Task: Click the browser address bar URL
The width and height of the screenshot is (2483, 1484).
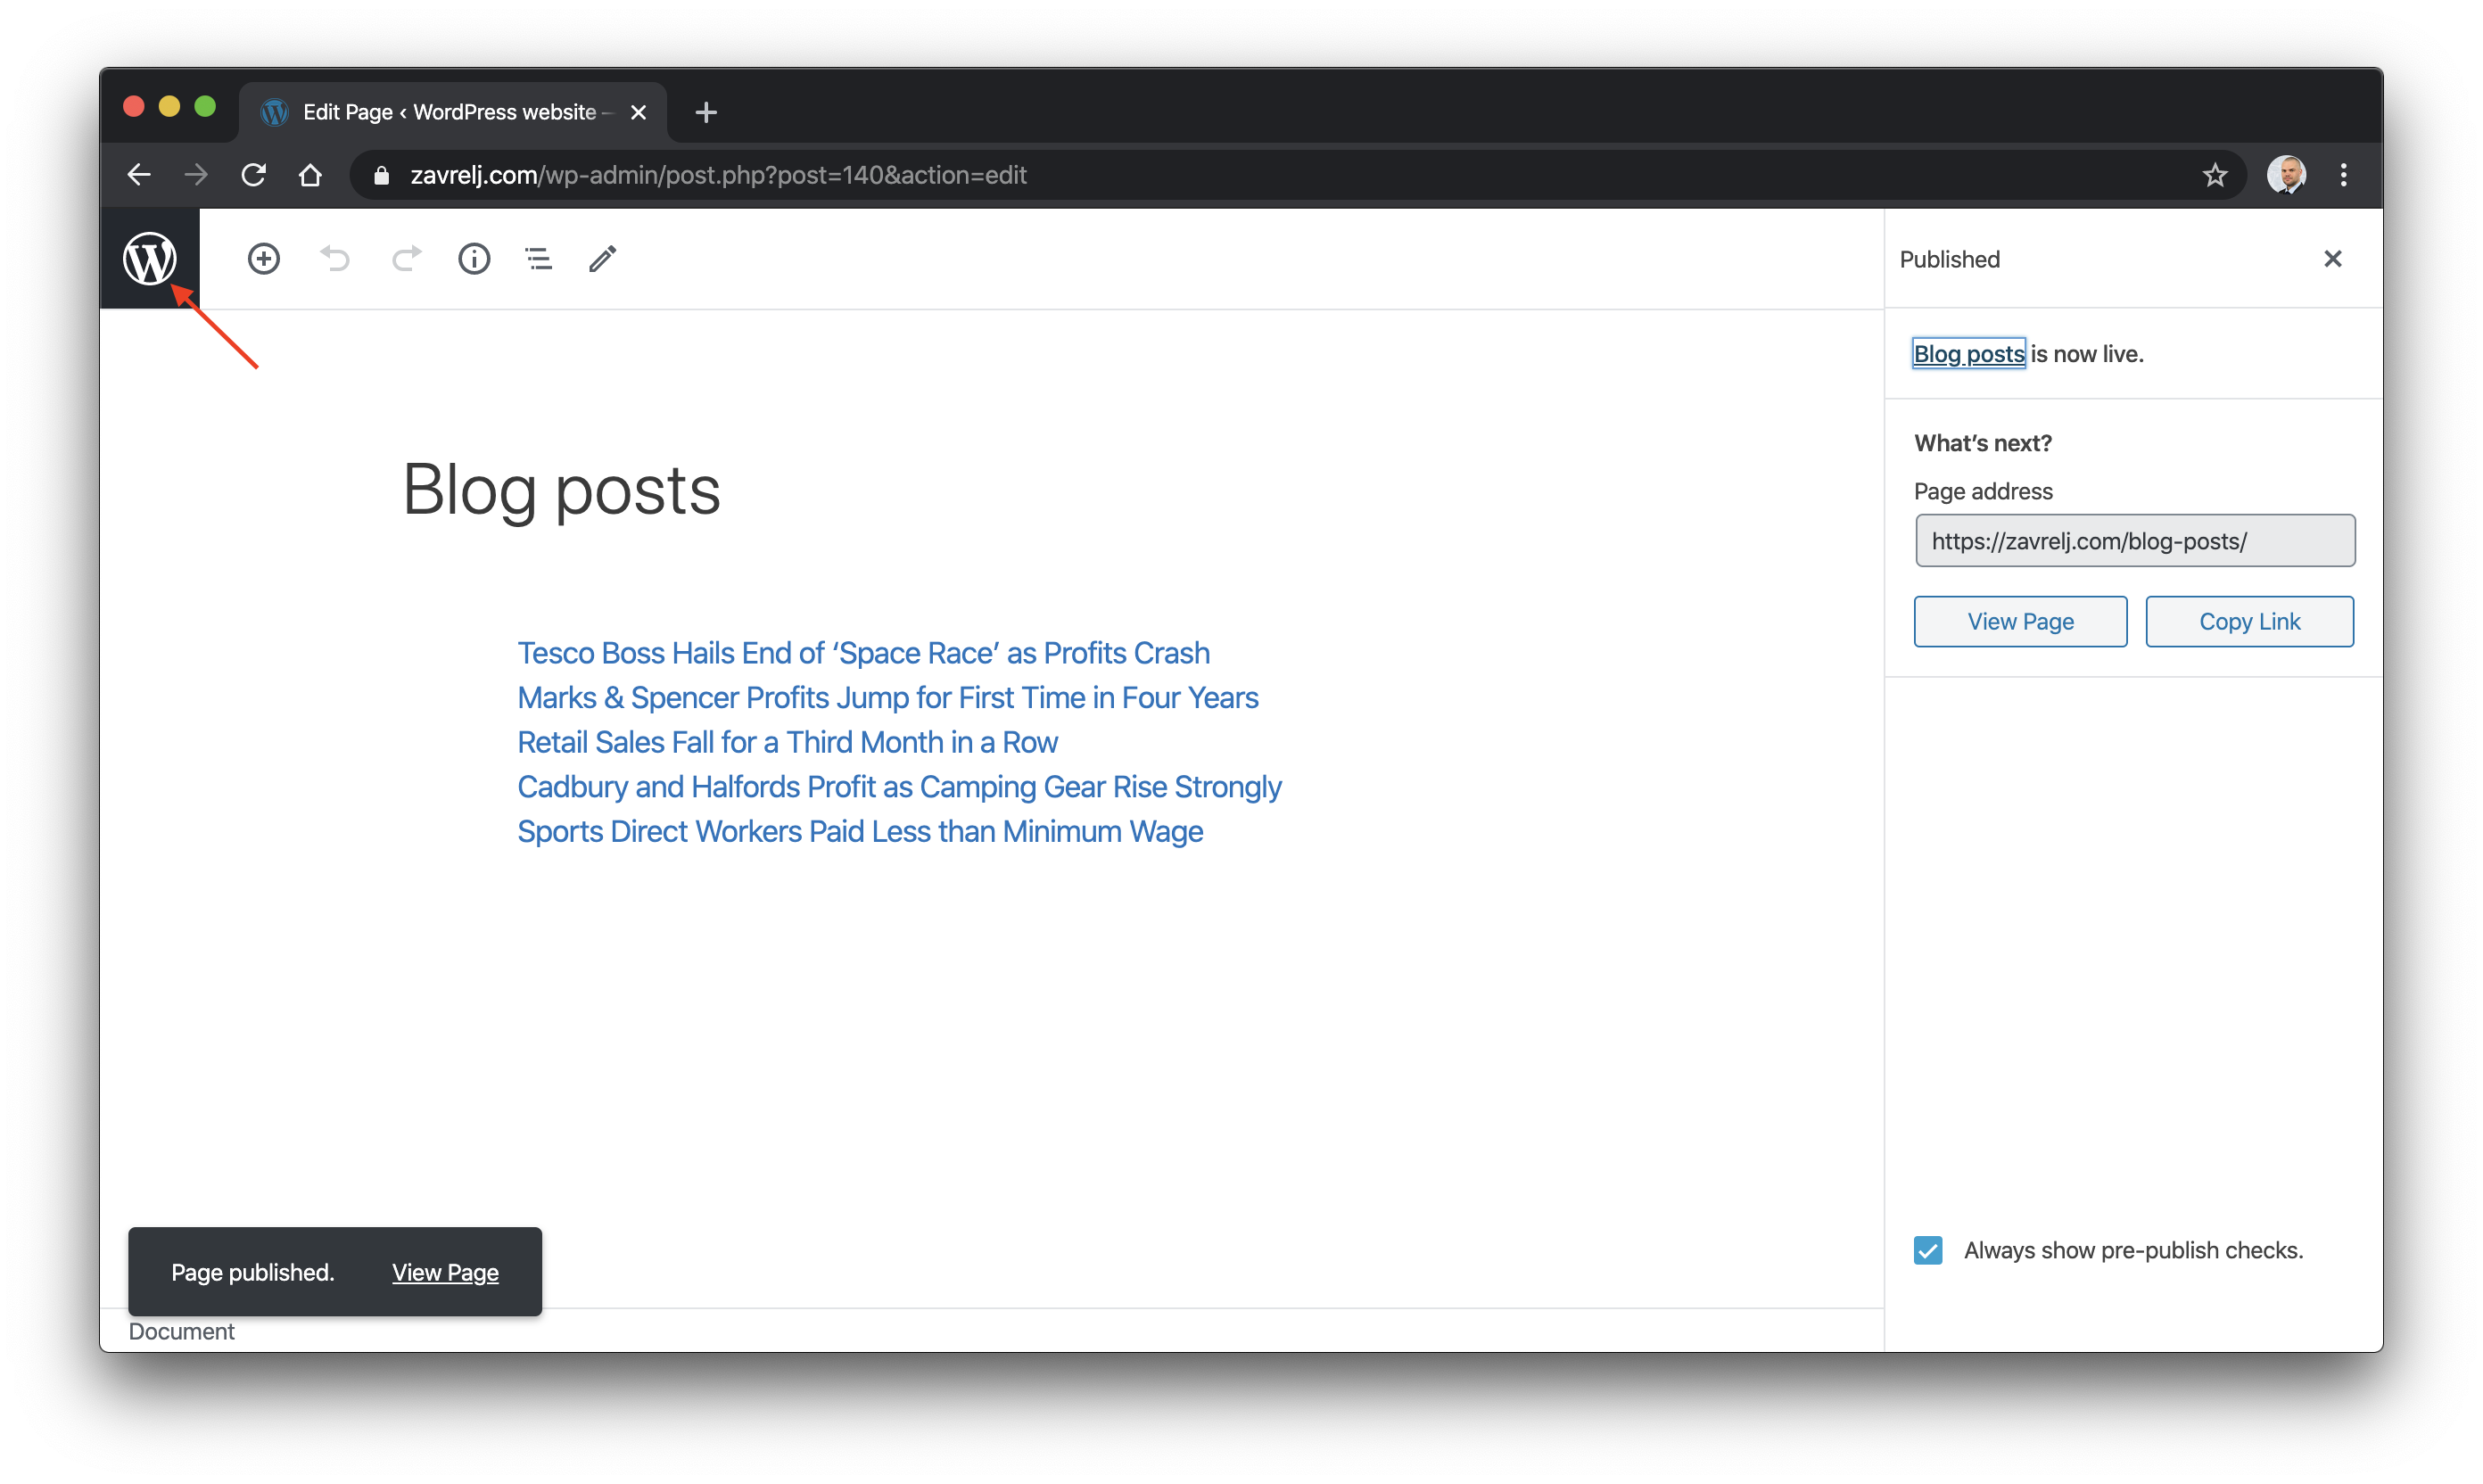Action: point(718,175)
